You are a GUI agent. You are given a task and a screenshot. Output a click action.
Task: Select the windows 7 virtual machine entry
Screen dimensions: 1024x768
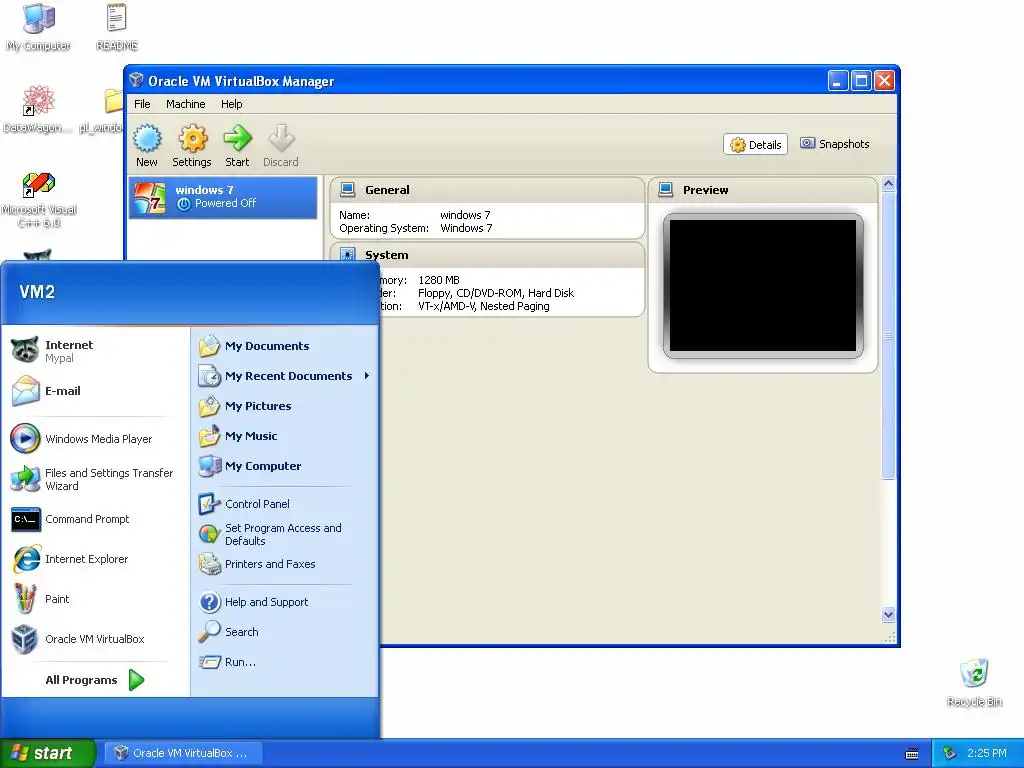(x=223, y=197)
